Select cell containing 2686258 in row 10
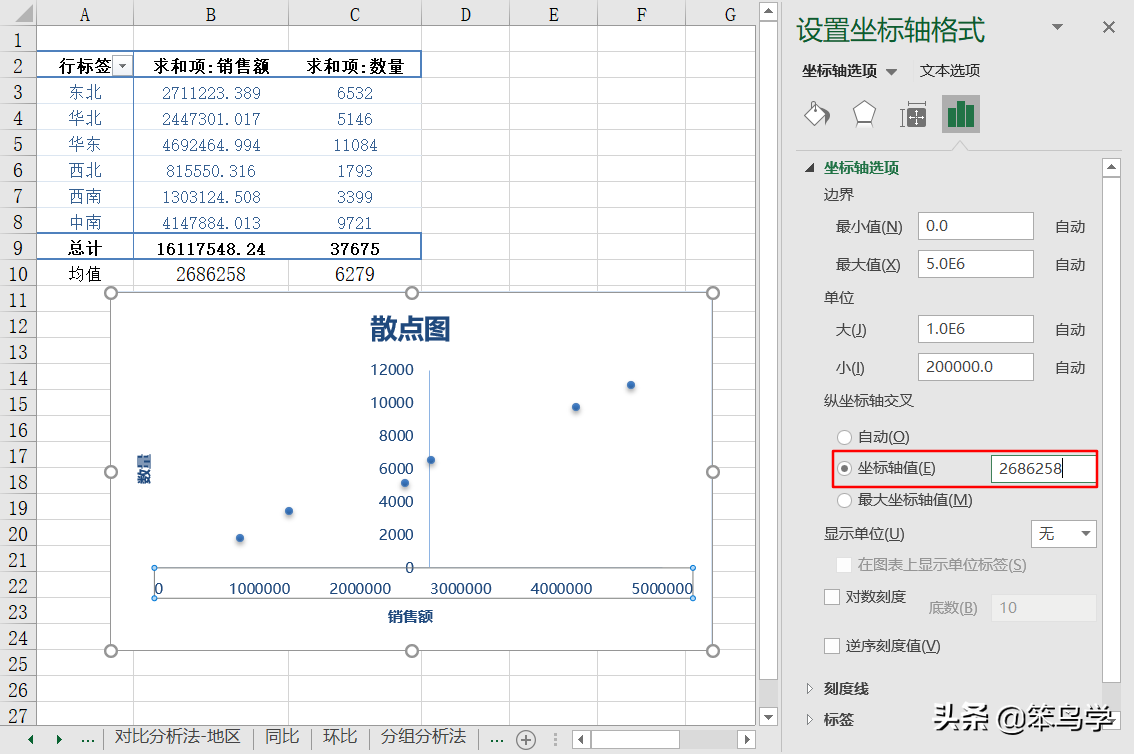 [211, 274]
